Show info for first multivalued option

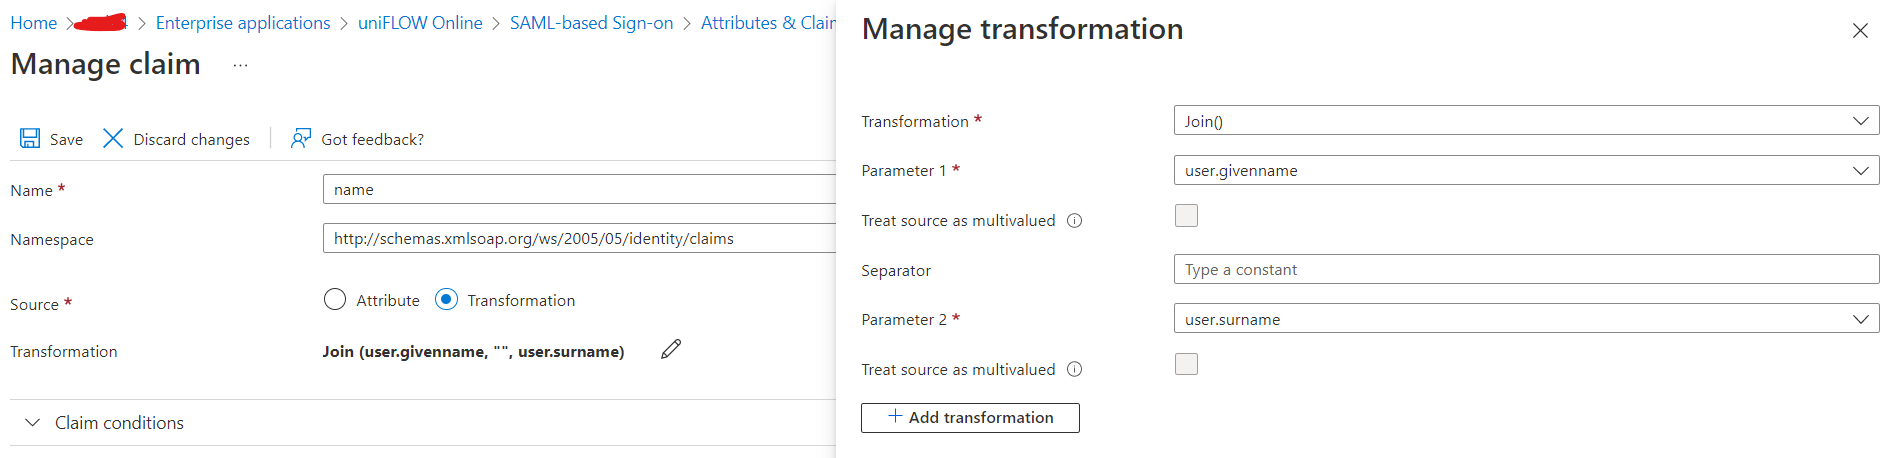point(1075,221)
